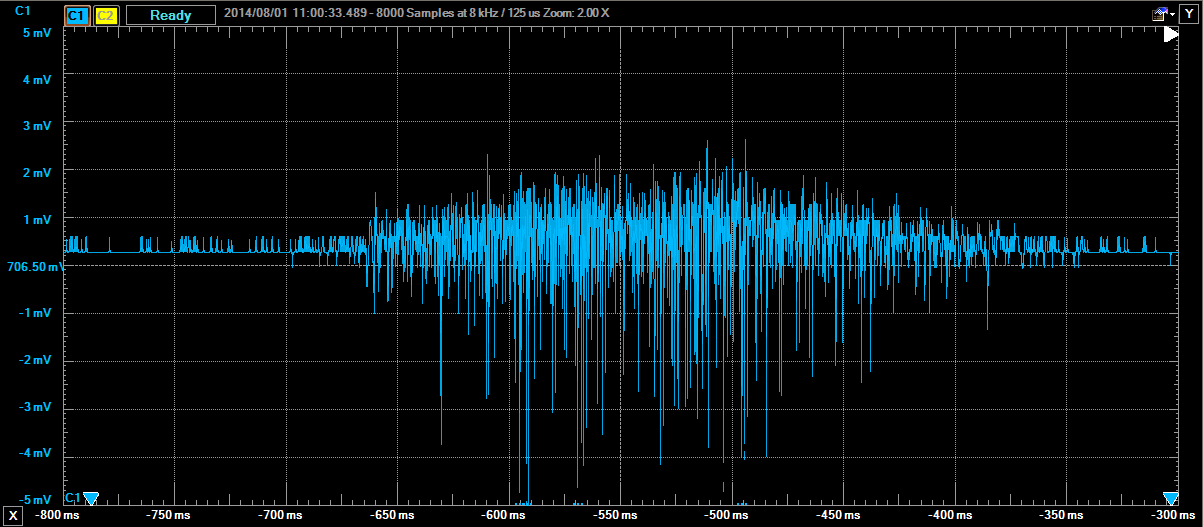Toggle channel C2 yellow button
The image size is (1203, 527).
[106, 15]
